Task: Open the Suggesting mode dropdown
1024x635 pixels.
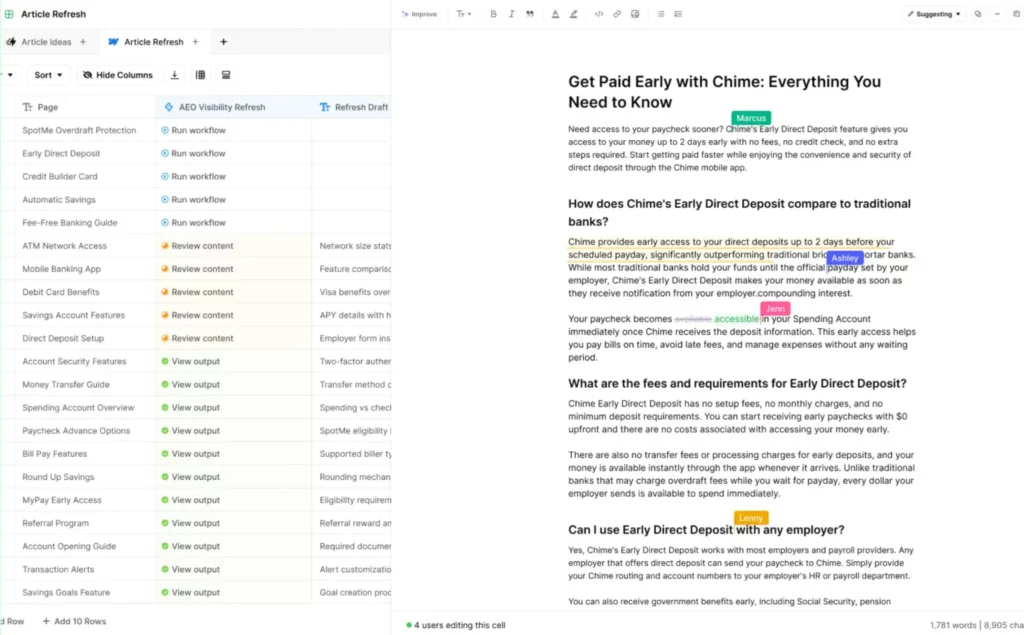Action: (x=934, y=14)
